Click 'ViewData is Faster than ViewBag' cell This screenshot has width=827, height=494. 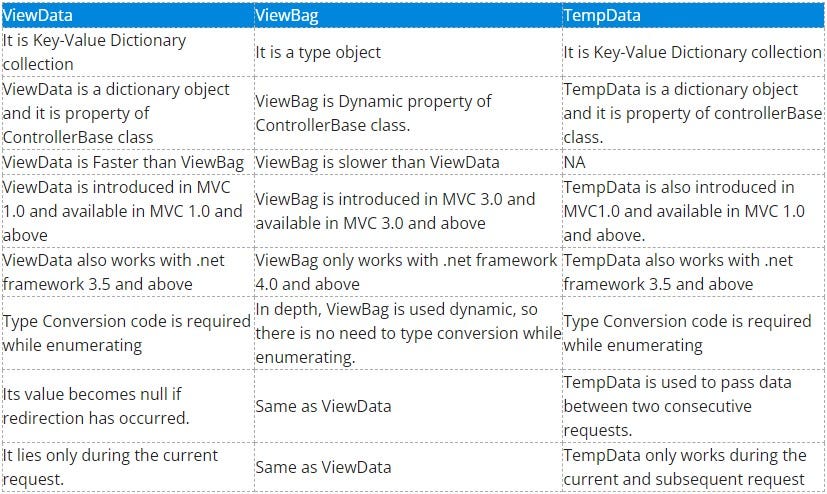[x=128, y=162]
